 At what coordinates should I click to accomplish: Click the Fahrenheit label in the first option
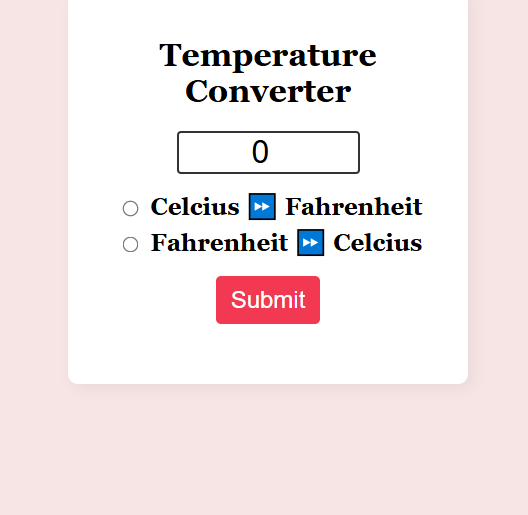click(x=354, y=207)
